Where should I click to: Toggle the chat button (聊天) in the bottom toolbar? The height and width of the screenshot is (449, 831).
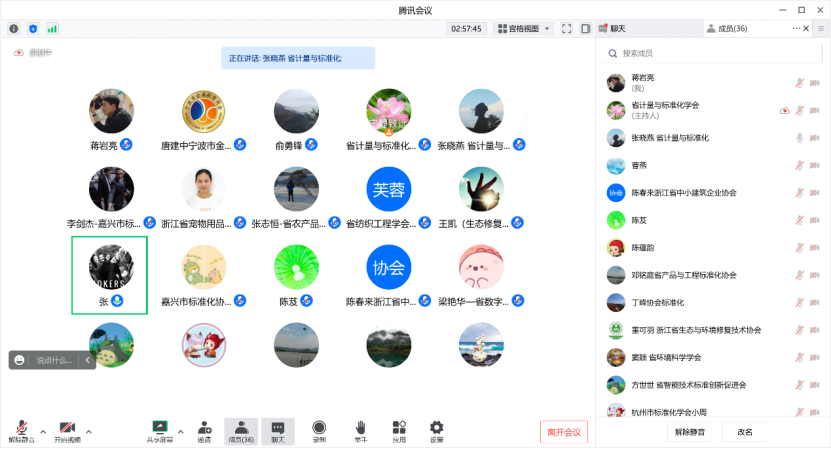pyautogui.click(x=278, y=431)
